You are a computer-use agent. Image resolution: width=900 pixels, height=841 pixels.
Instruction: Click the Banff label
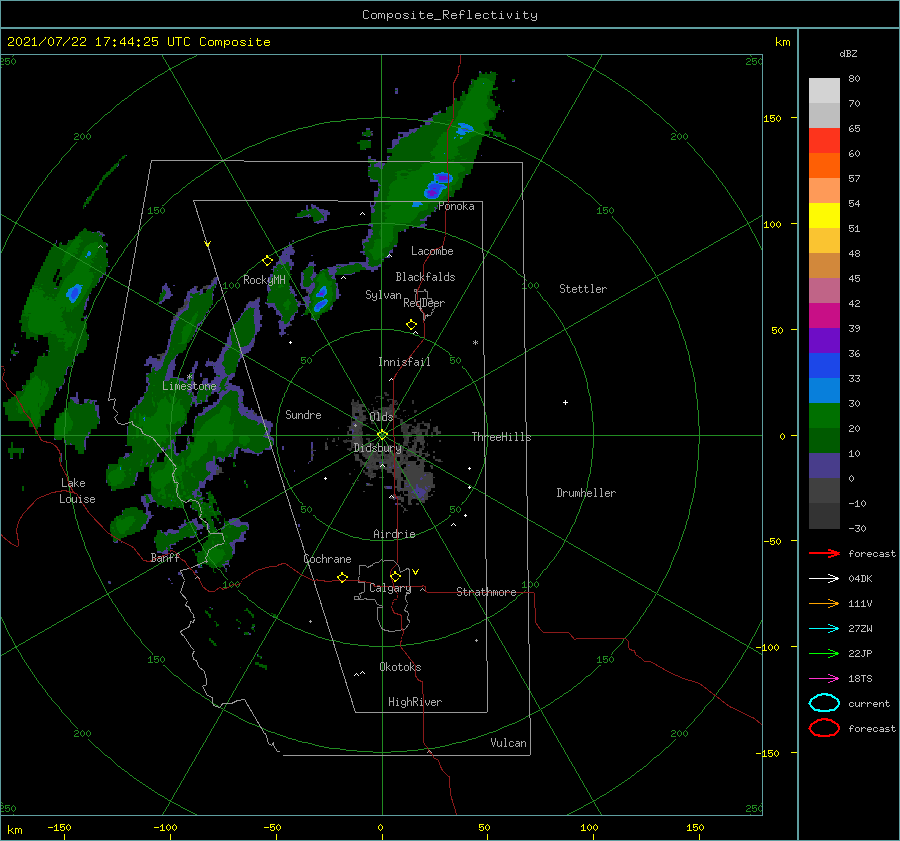tap(165, 557)
